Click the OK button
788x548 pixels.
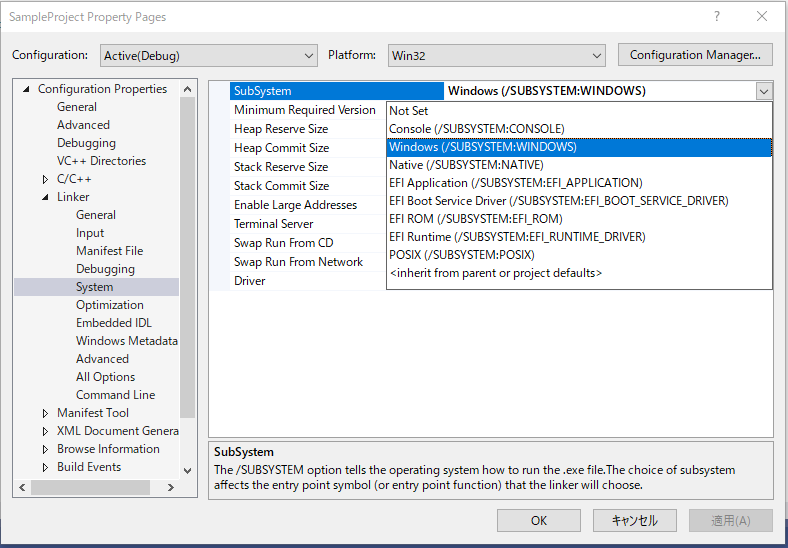click(539, 520)
